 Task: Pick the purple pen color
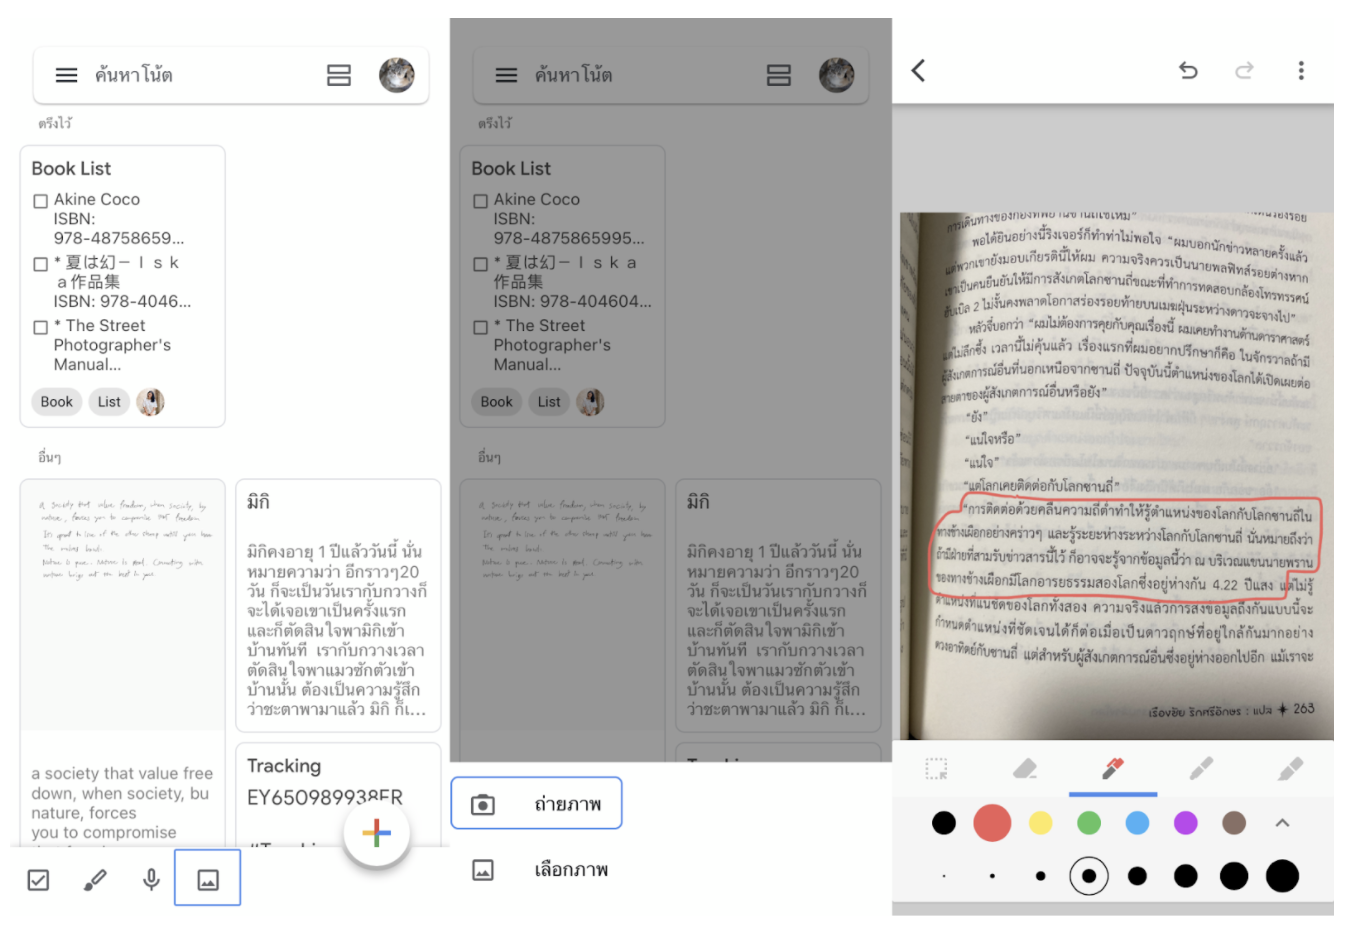[x=1186, y=823]
